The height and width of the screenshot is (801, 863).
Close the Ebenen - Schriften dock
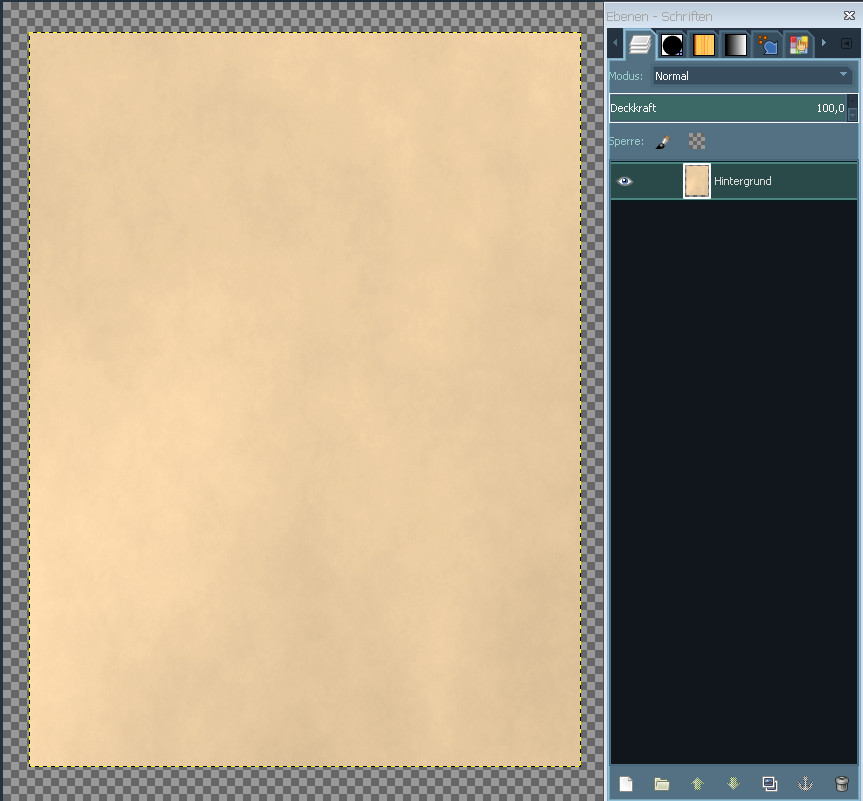tap(849, 16)
